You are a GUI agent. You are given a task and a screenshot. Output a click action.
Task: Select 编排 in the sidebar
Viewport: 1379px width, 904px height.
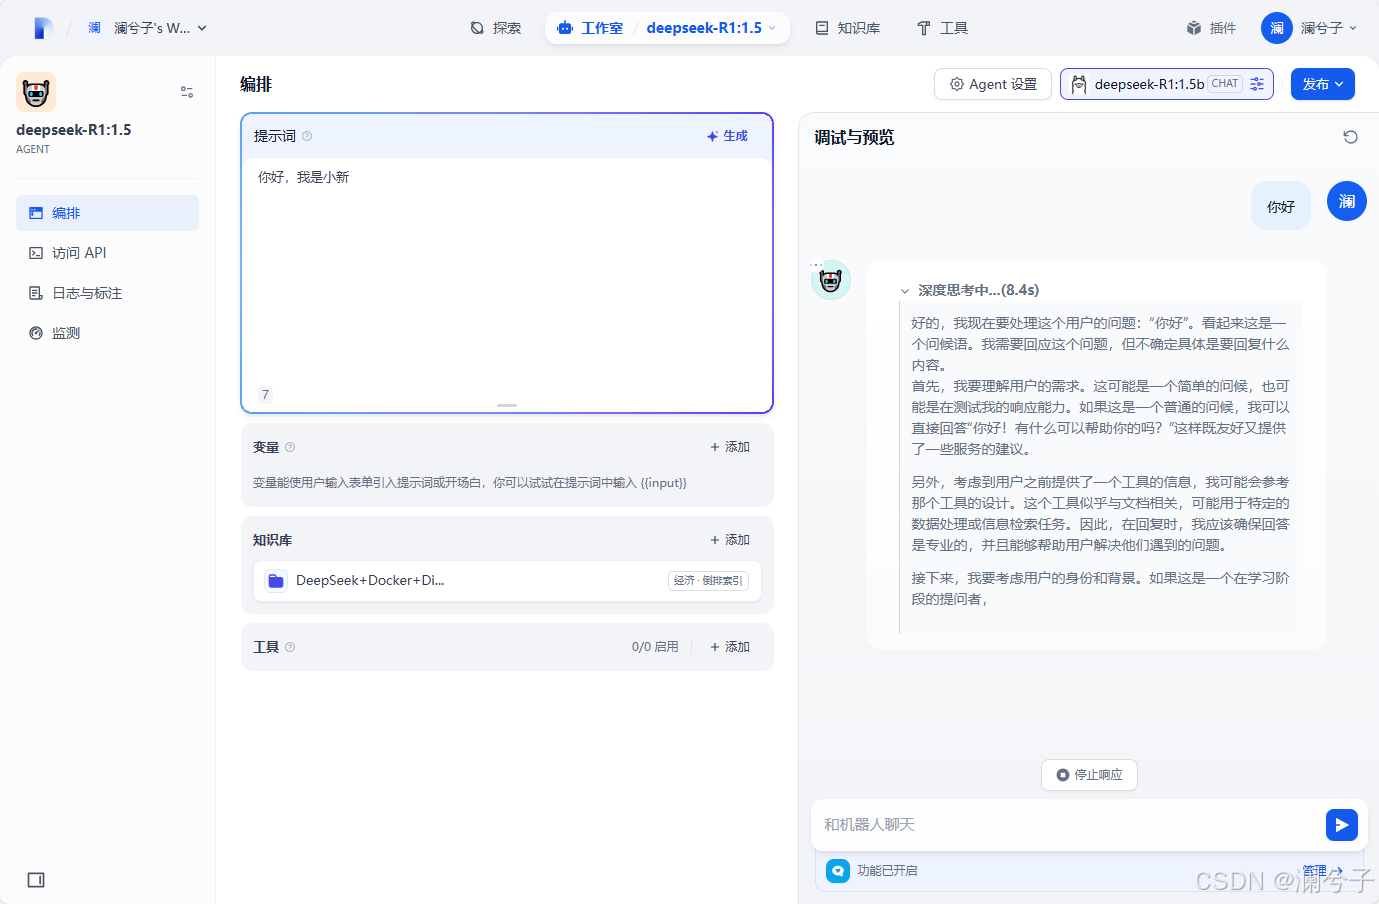click(107, 213)
